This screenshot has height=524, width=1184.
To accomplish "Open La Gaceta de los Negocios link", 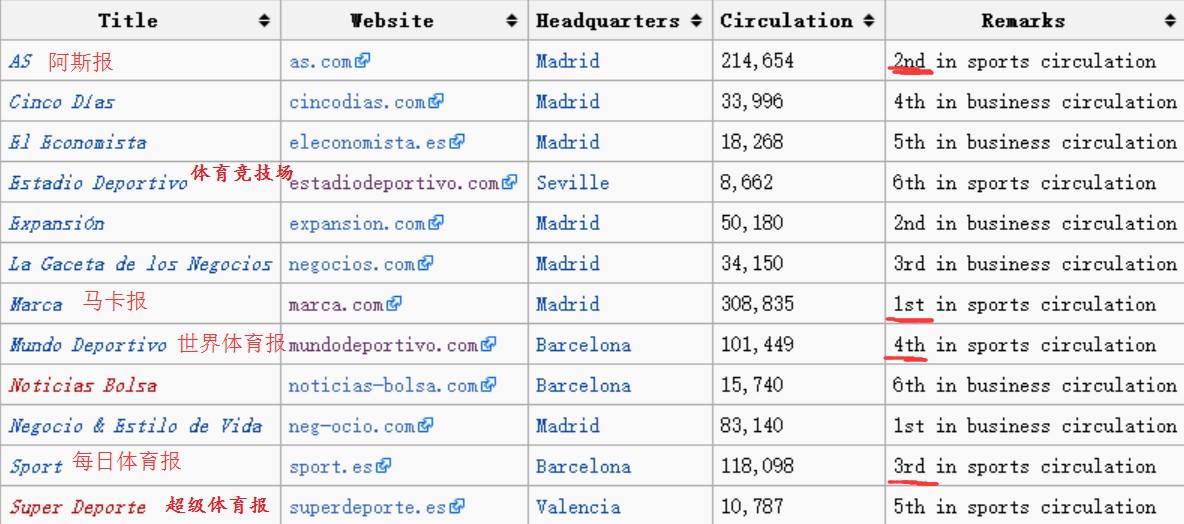I will pyautogui.click(x=140, y=264).
